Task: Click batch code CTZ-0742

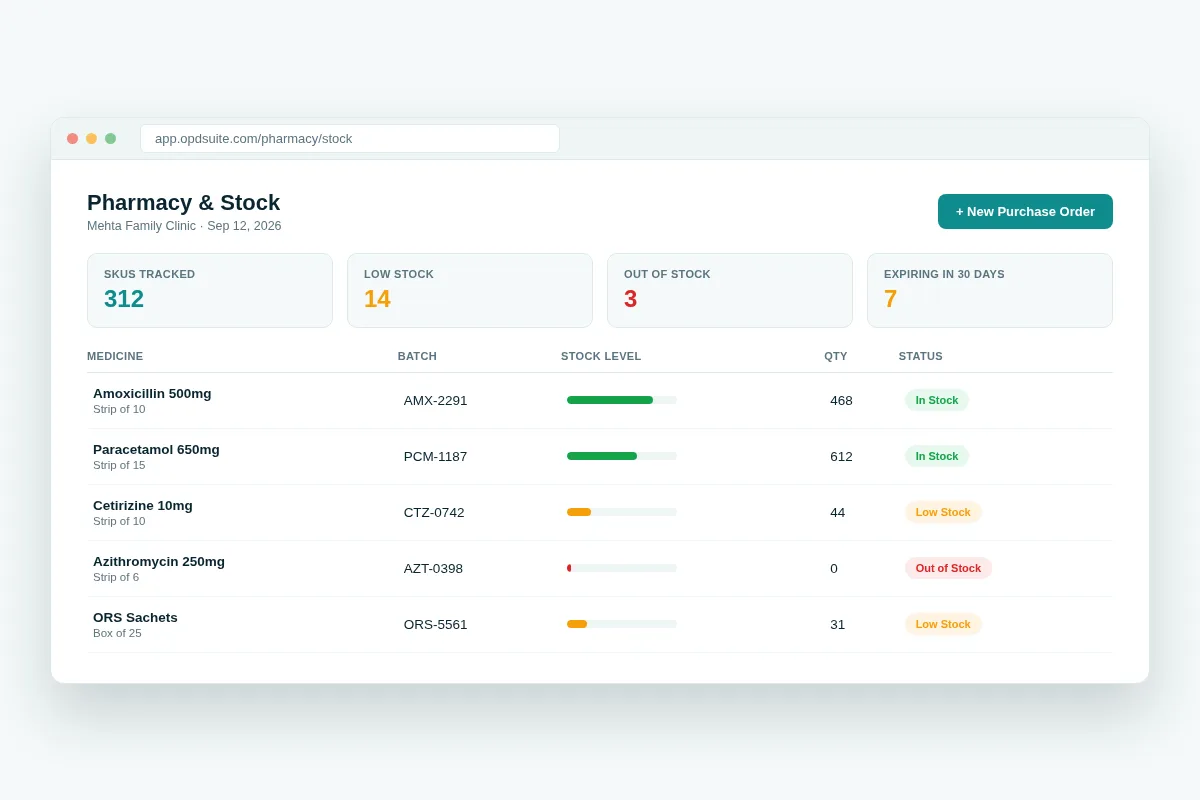Action: point(434,512)
